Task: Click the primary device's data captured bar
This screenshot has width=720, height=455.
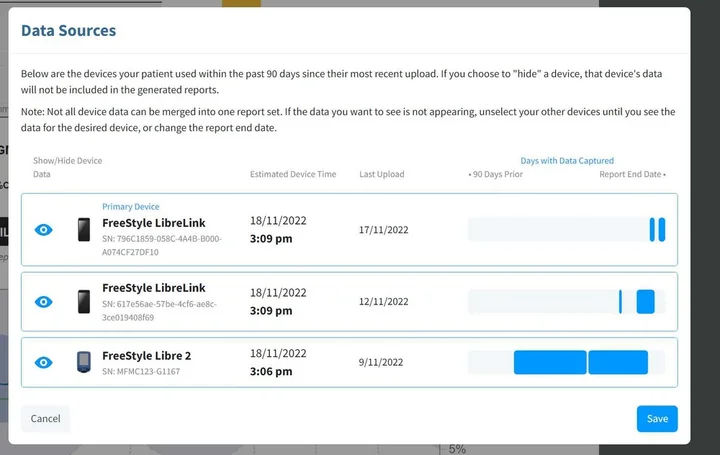Action: 567,230
